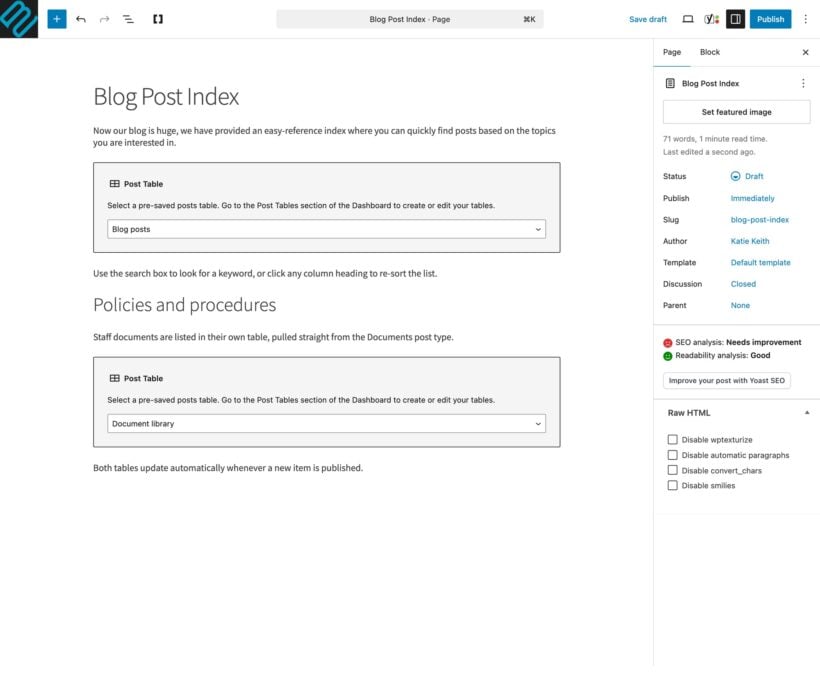Change the author Katie Keith
Viewport: 820px width, 681px height.
click(750, 241)
